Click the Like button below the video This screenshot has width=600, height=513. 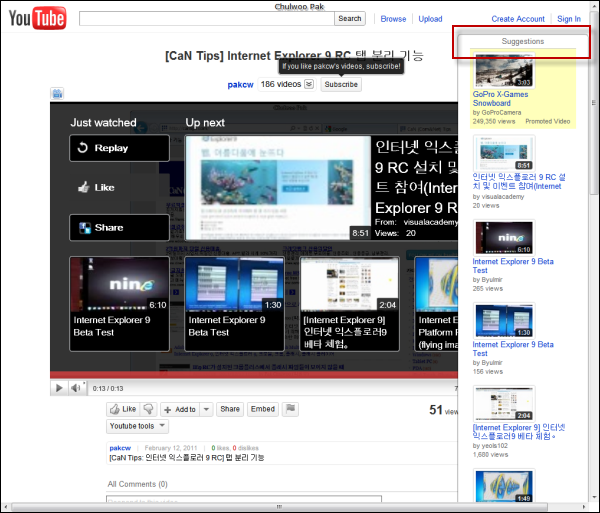[123, 409]
